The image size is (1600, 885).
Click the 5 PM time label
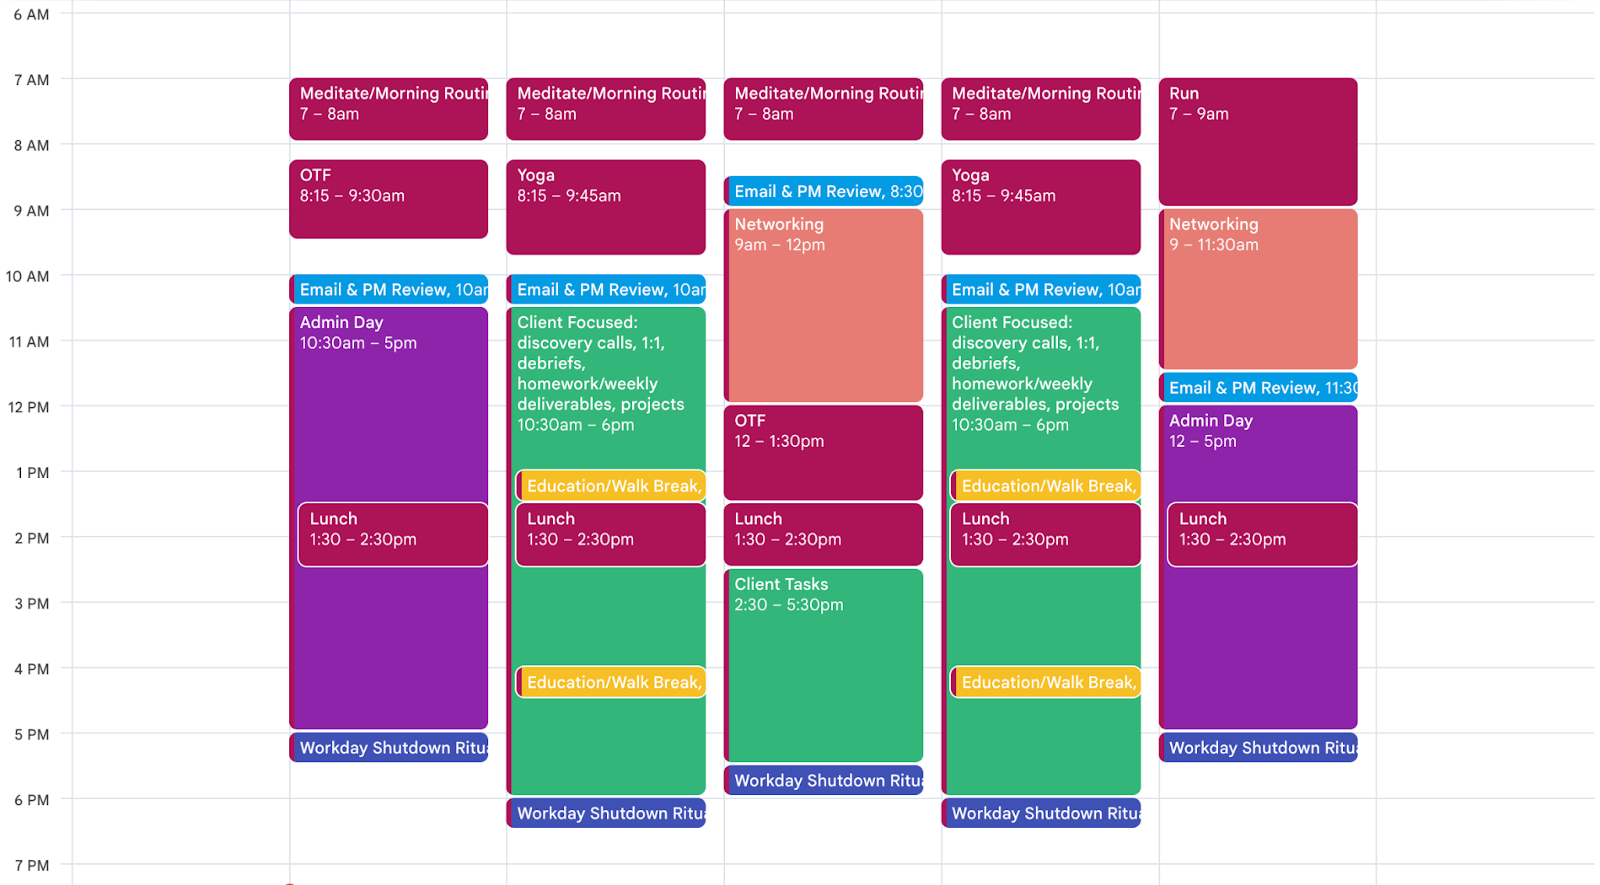[x=32, y=735]
